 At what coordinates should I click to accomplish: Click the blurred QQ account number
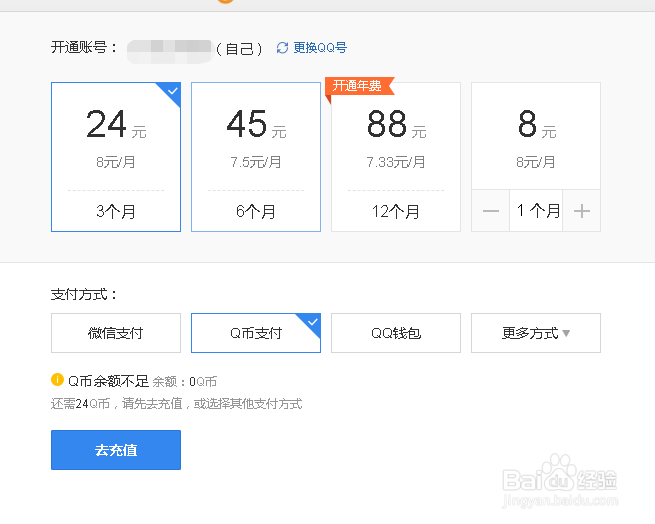170,51
